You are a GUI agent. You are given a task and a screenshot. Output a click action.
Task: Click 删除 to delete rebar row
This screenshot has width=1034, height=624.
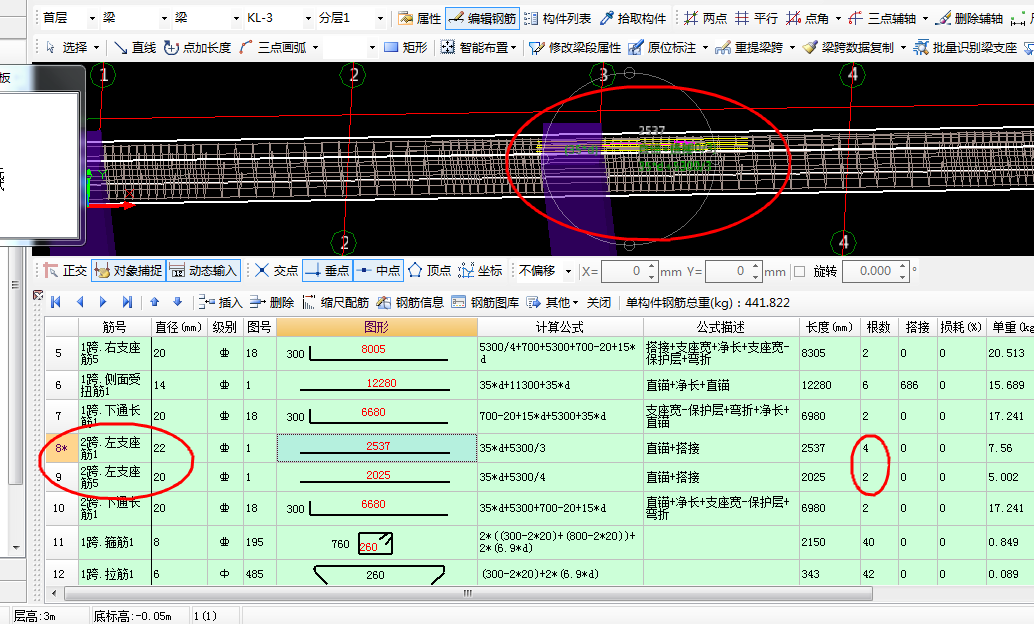pyautogui.click(x=272, y=303)
